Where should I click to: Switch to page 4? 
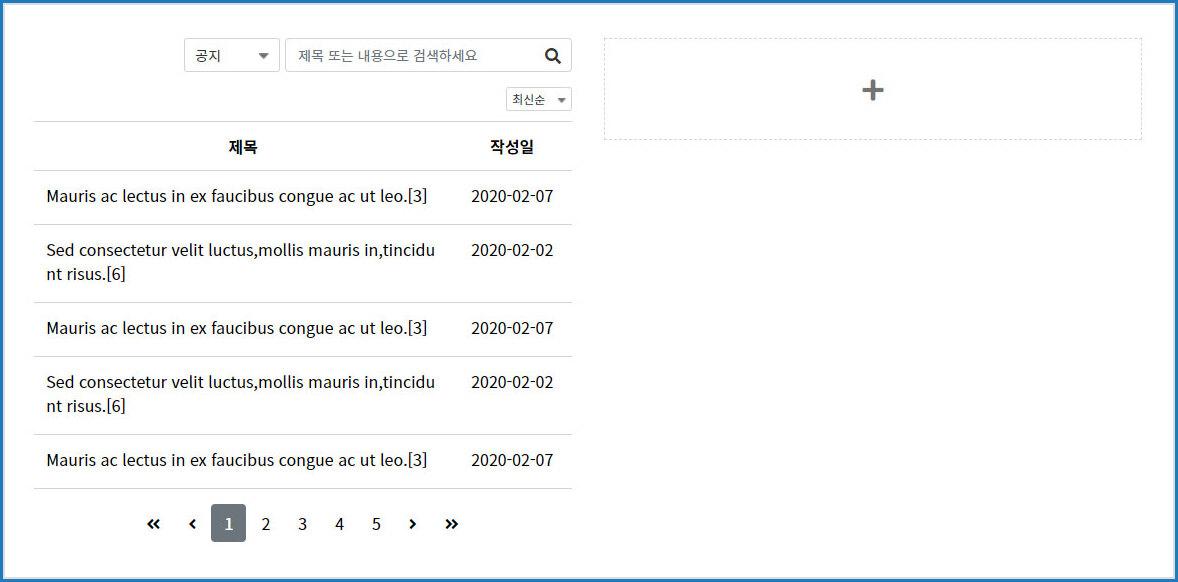pyautogui.click(x=339, y=524)
